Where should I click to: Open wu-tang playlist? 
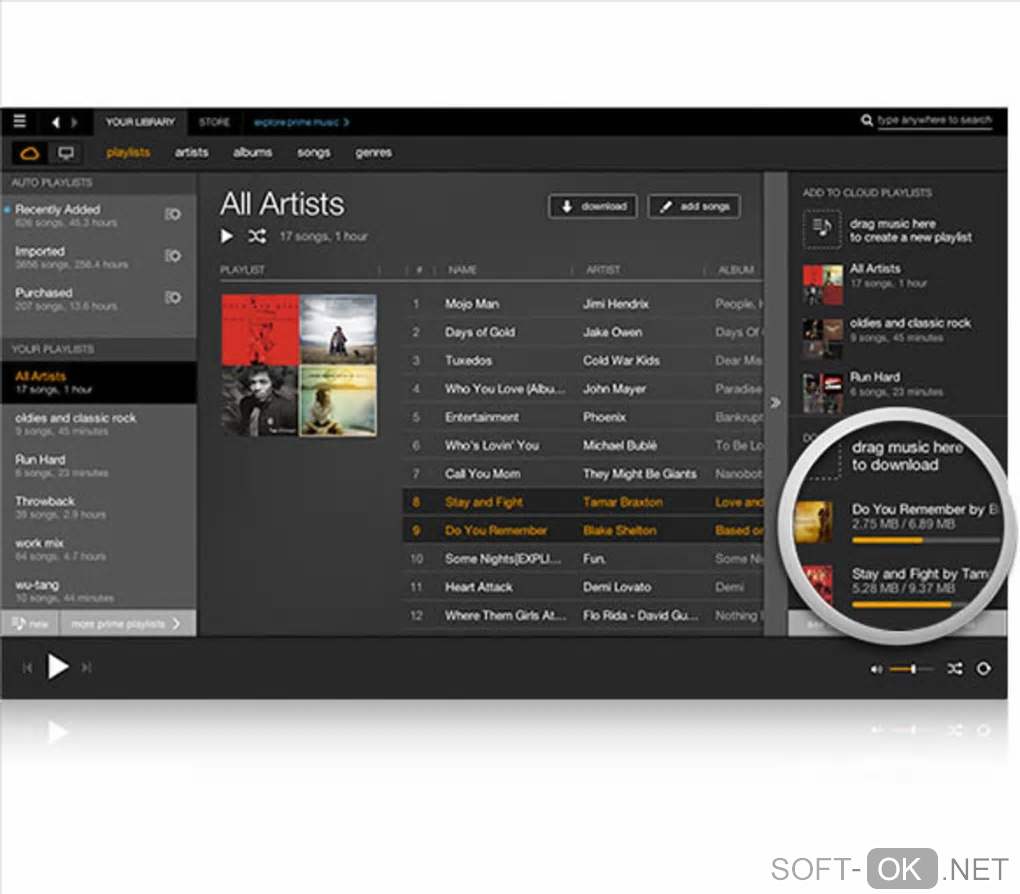click(x=98, y=590)
